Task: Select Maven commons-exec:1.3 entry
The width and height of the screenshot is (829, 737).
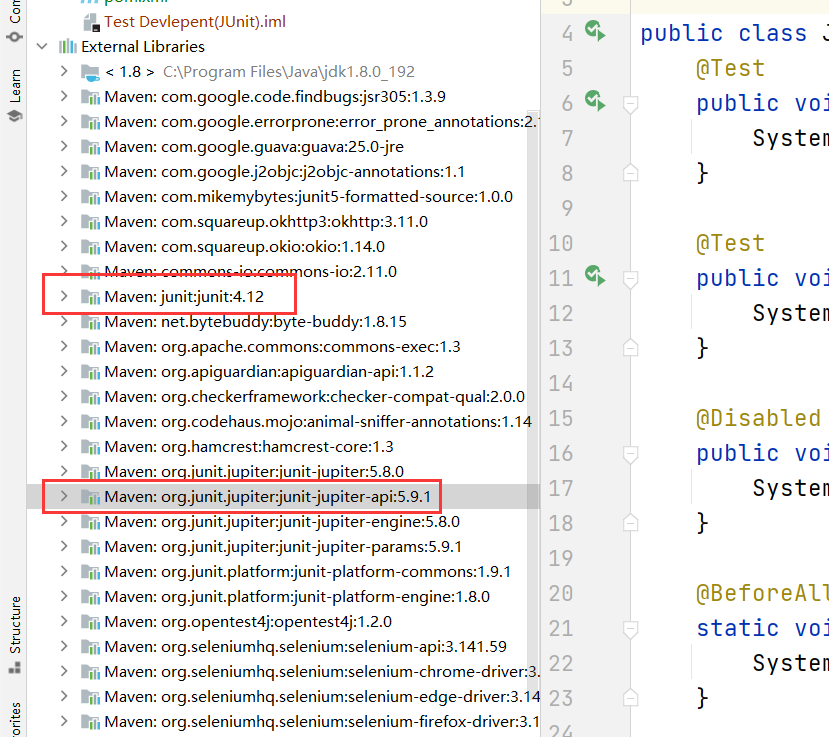Action: tap(282, 346)
